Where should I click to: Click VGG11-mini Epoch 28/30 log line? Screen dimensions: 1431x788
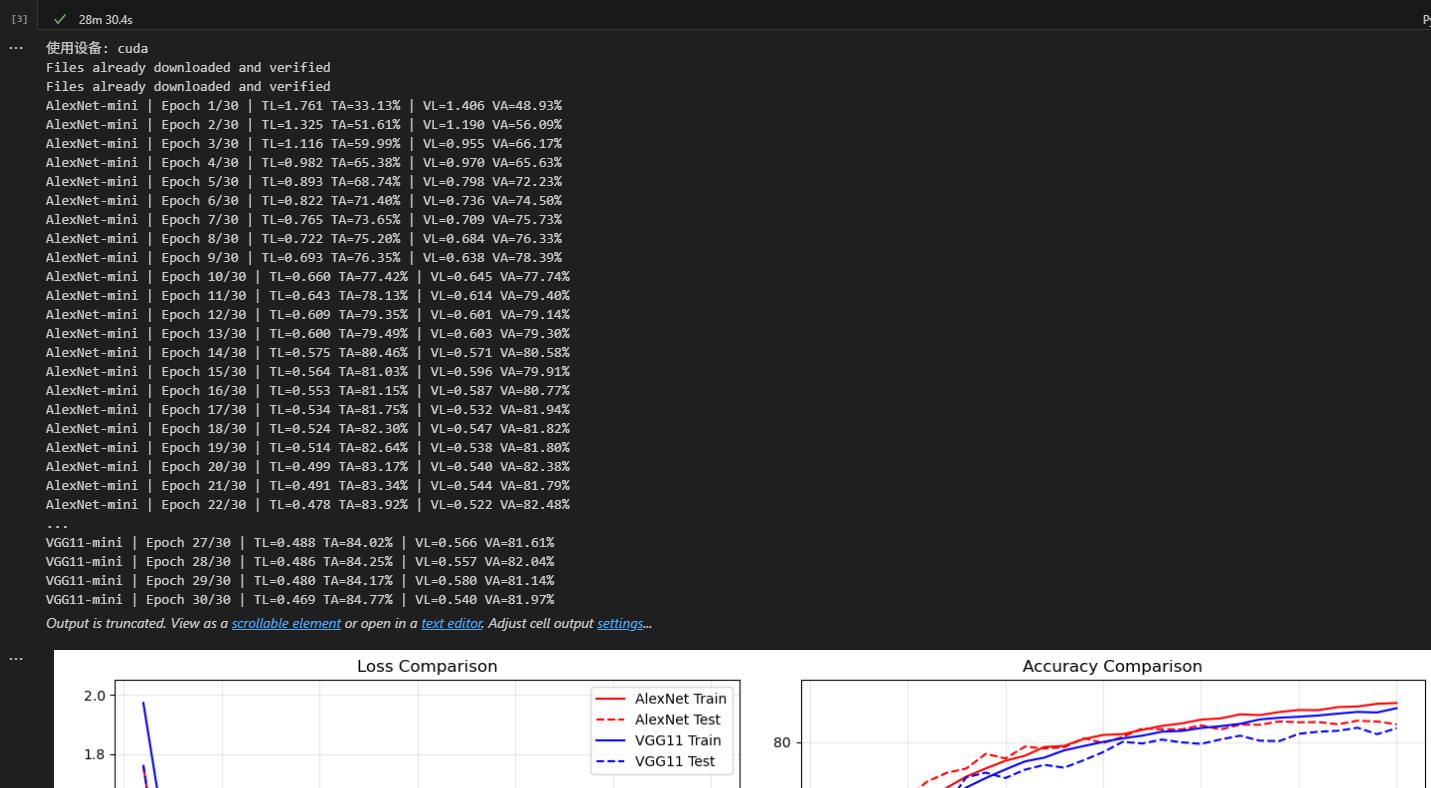[300, 561]
